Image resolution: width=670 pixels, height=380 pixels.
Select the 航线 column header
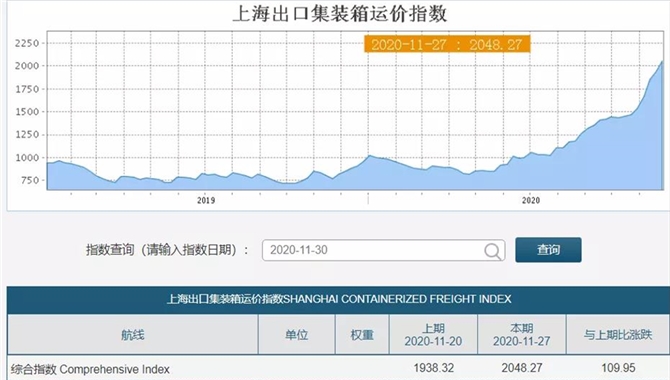[x=132, y=335]
